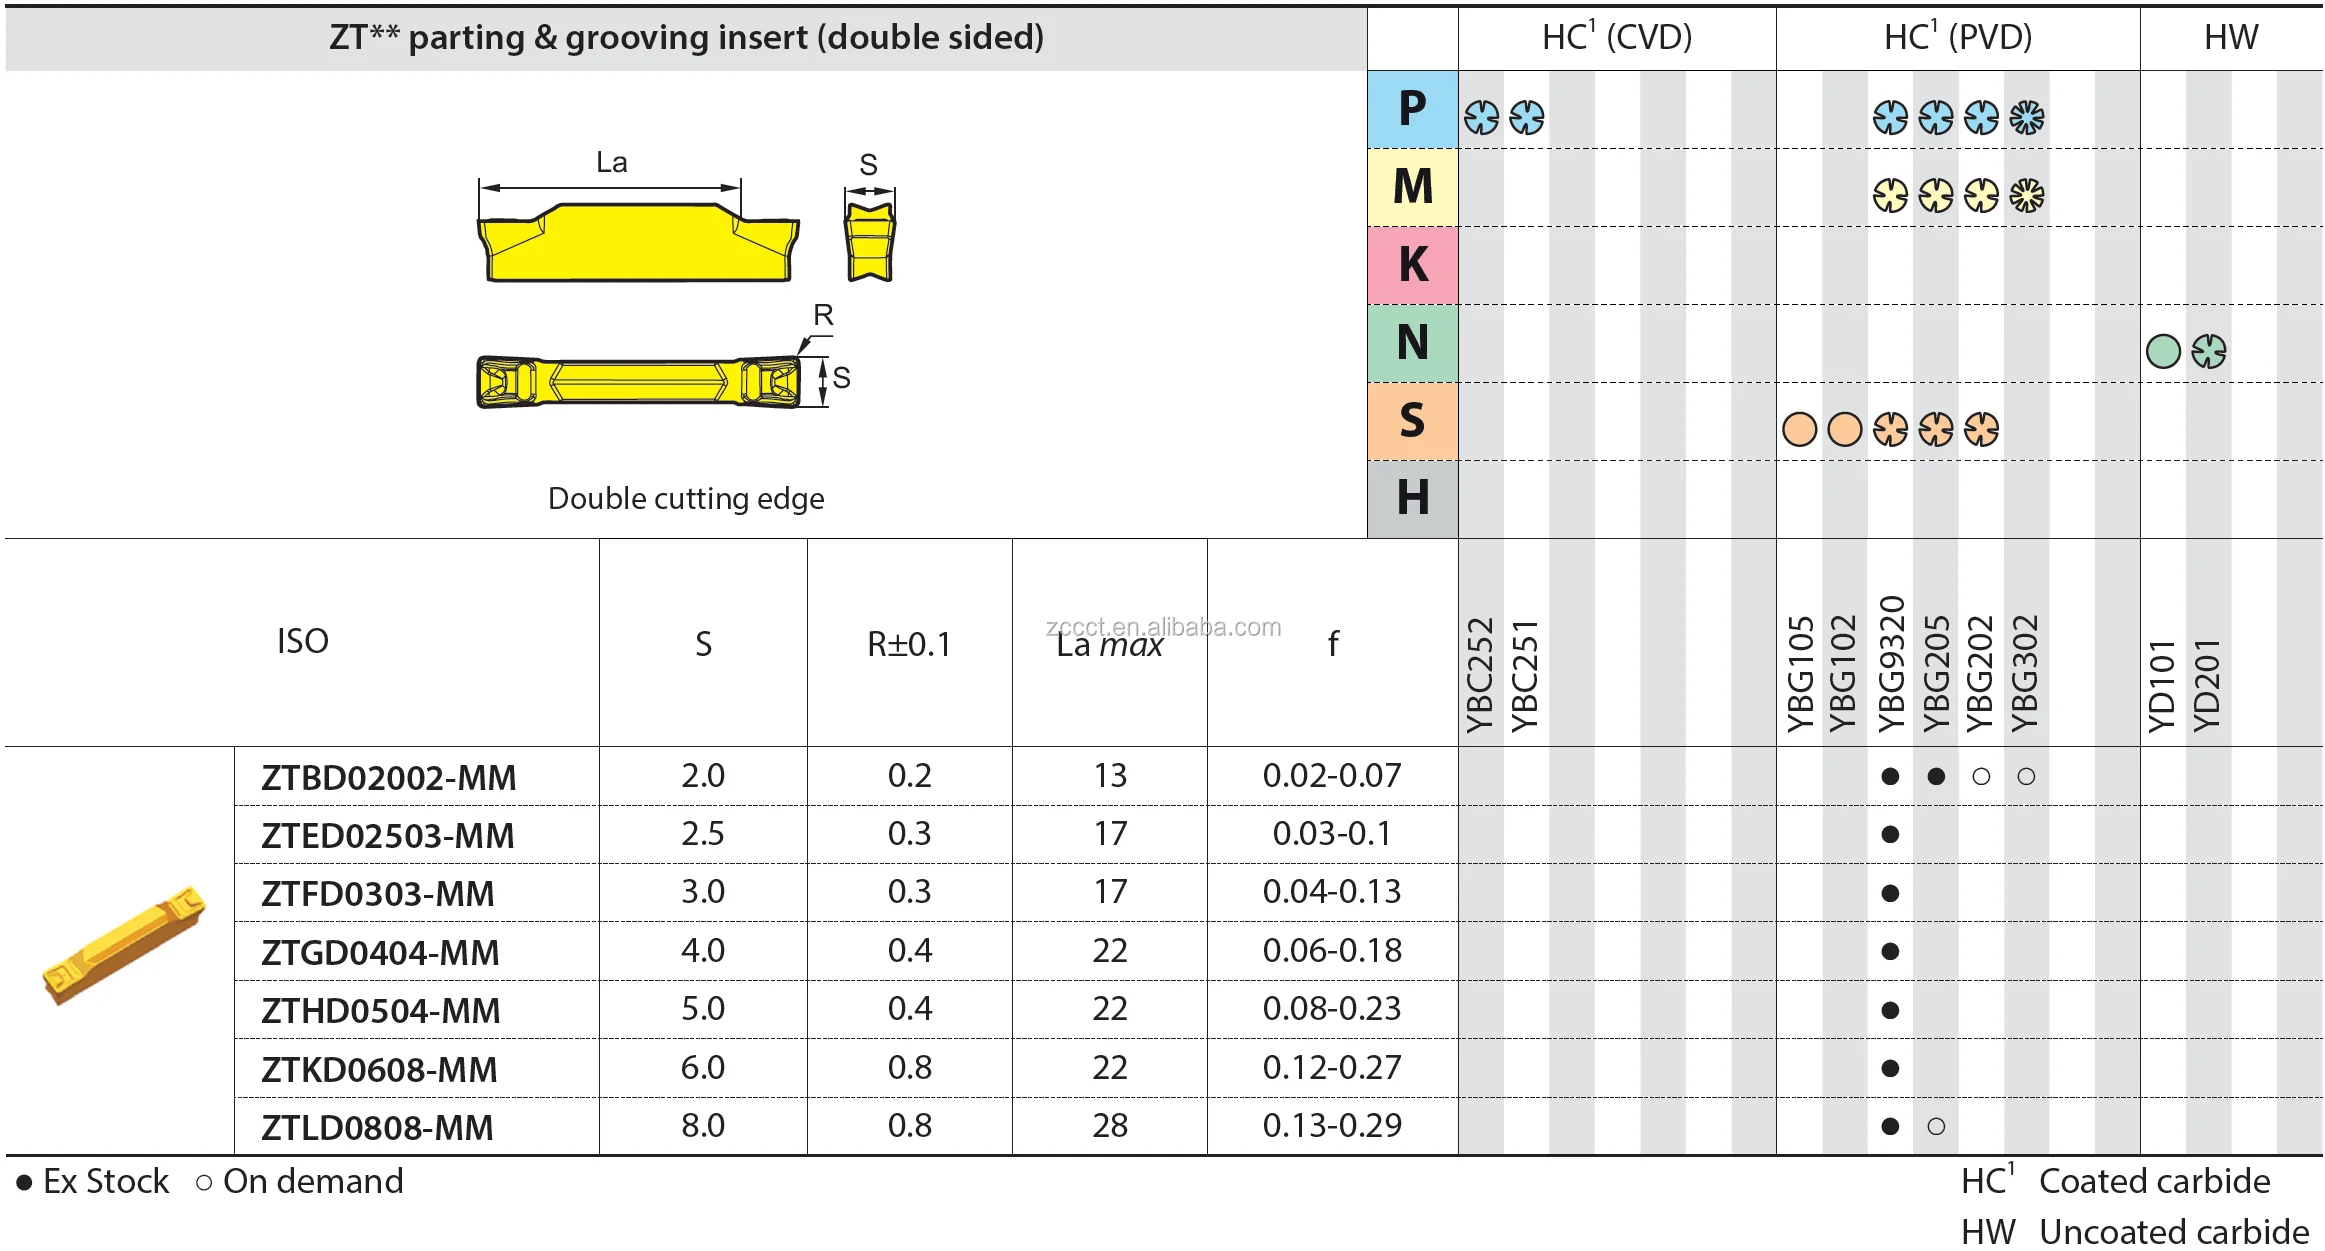
Task: Click the YBG205 filled dot for ZTBD02002-MM
Action: click(x=1936, y=776)
